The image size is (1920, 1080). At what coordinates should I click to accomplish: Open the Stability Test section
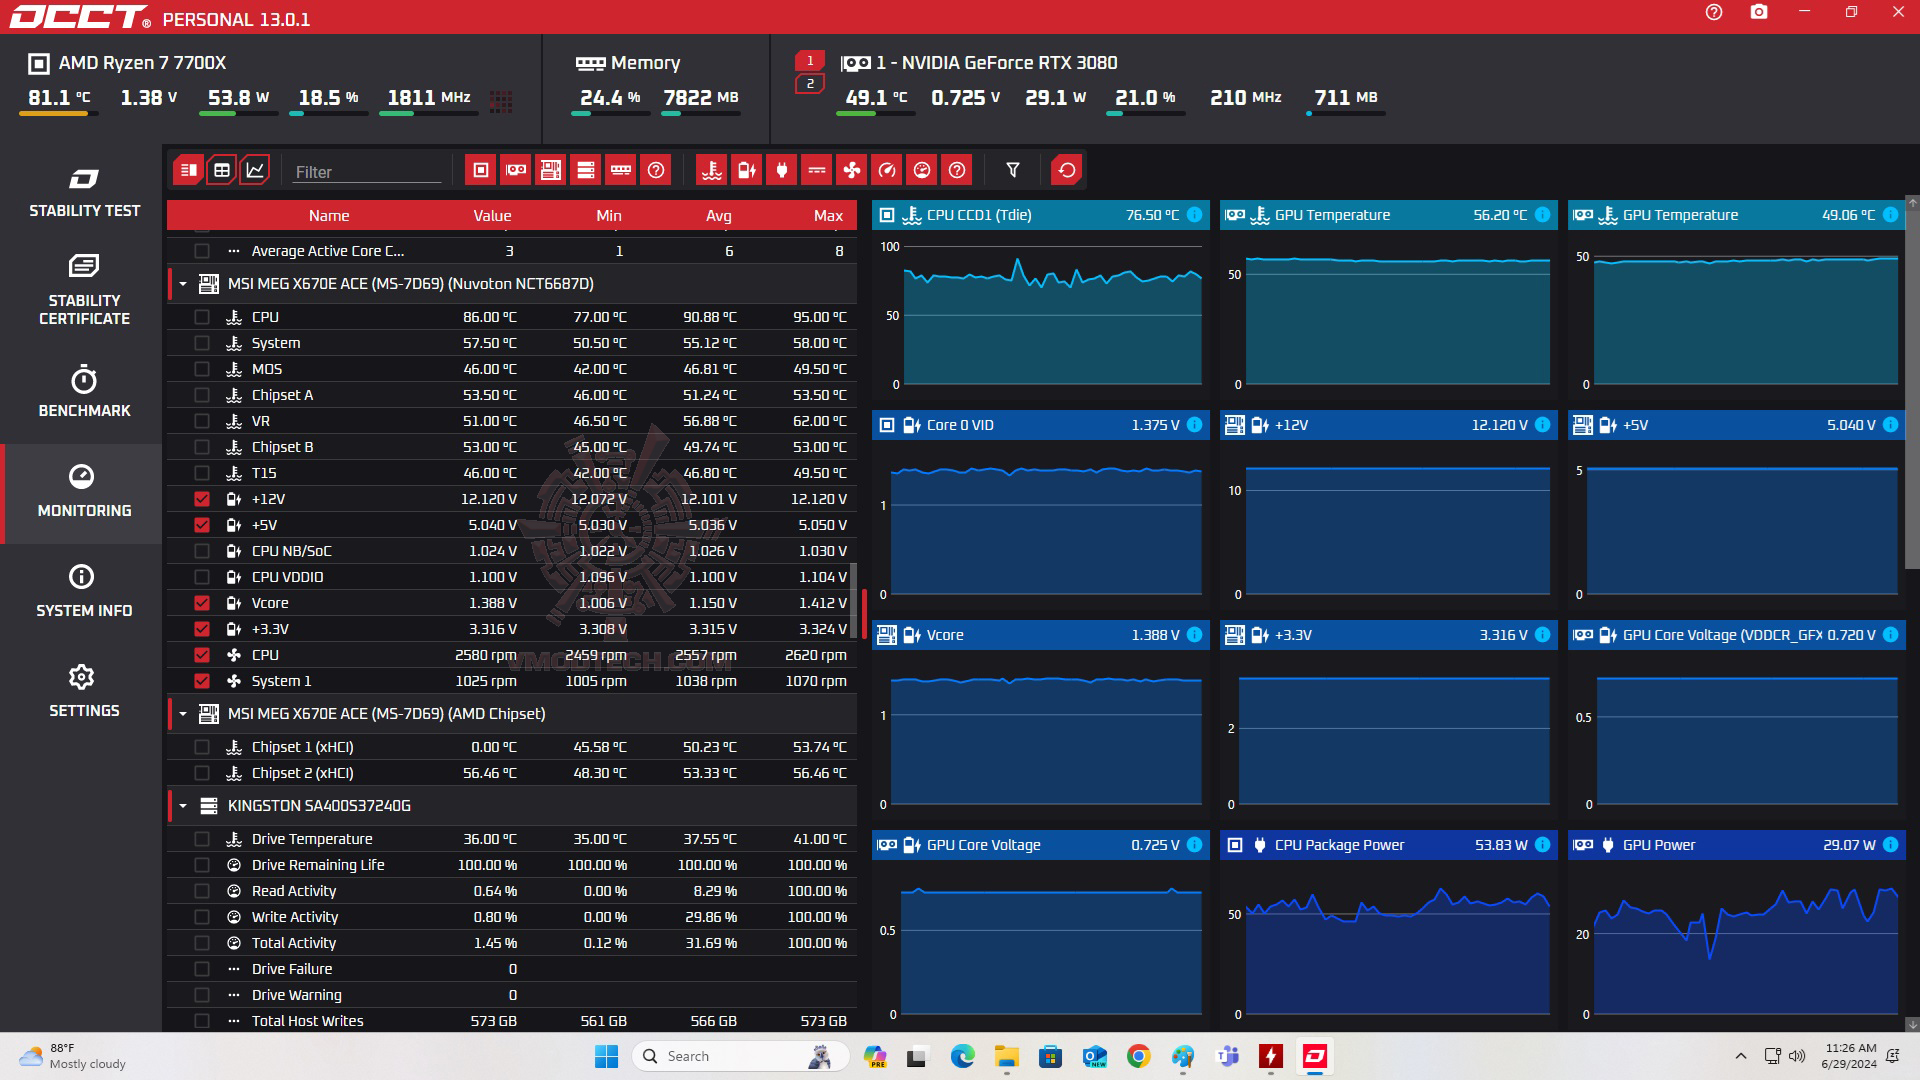[x=84, y=193]
